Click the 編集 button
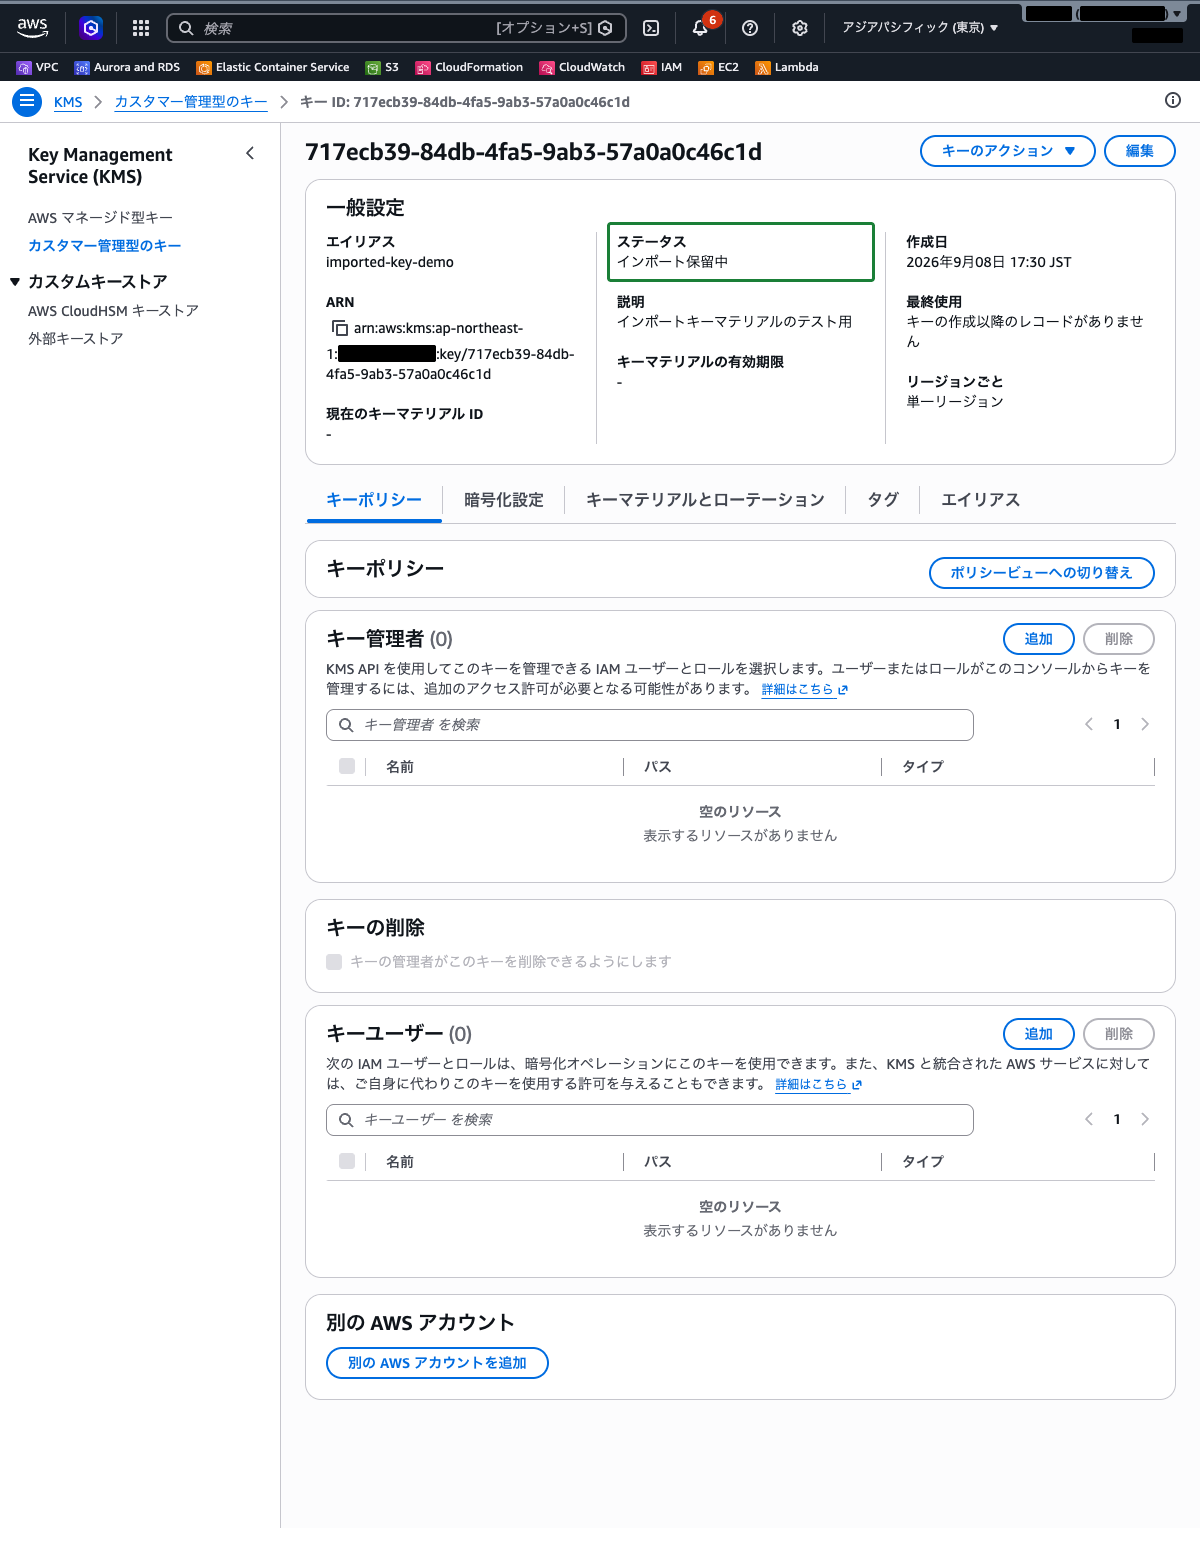Viewport: 1200px width, 1563px height. pyautogui.click(x=1140, y=151)
